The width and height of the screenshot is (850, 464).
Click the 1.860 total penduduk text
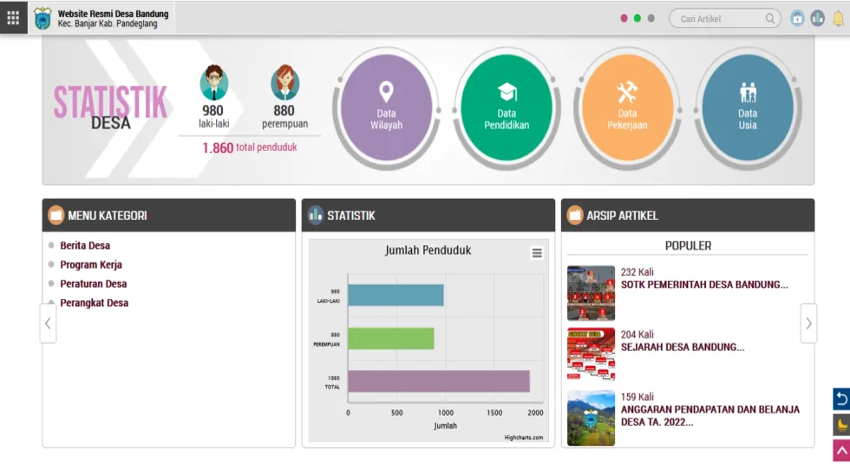click(x=249, y=147)
